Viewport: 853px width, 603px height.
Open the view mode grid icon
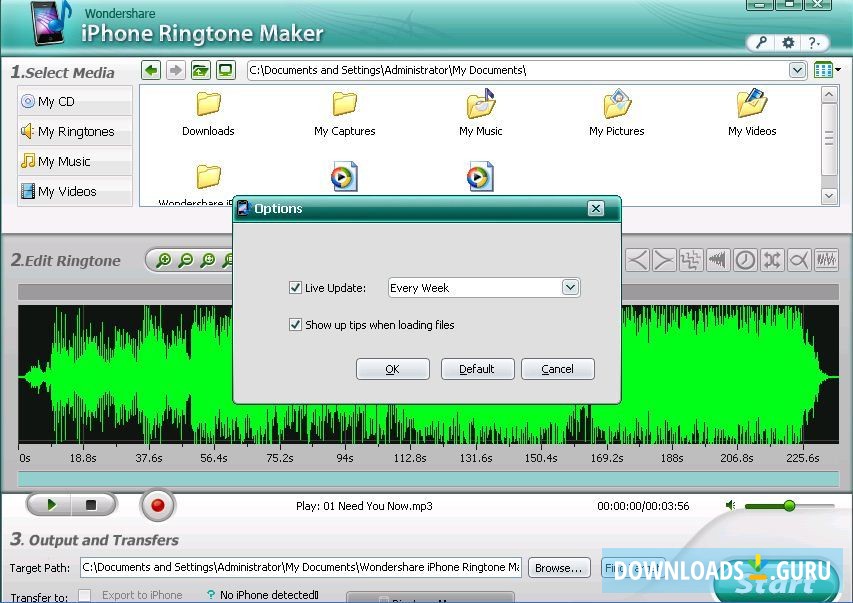click(823, 70)
